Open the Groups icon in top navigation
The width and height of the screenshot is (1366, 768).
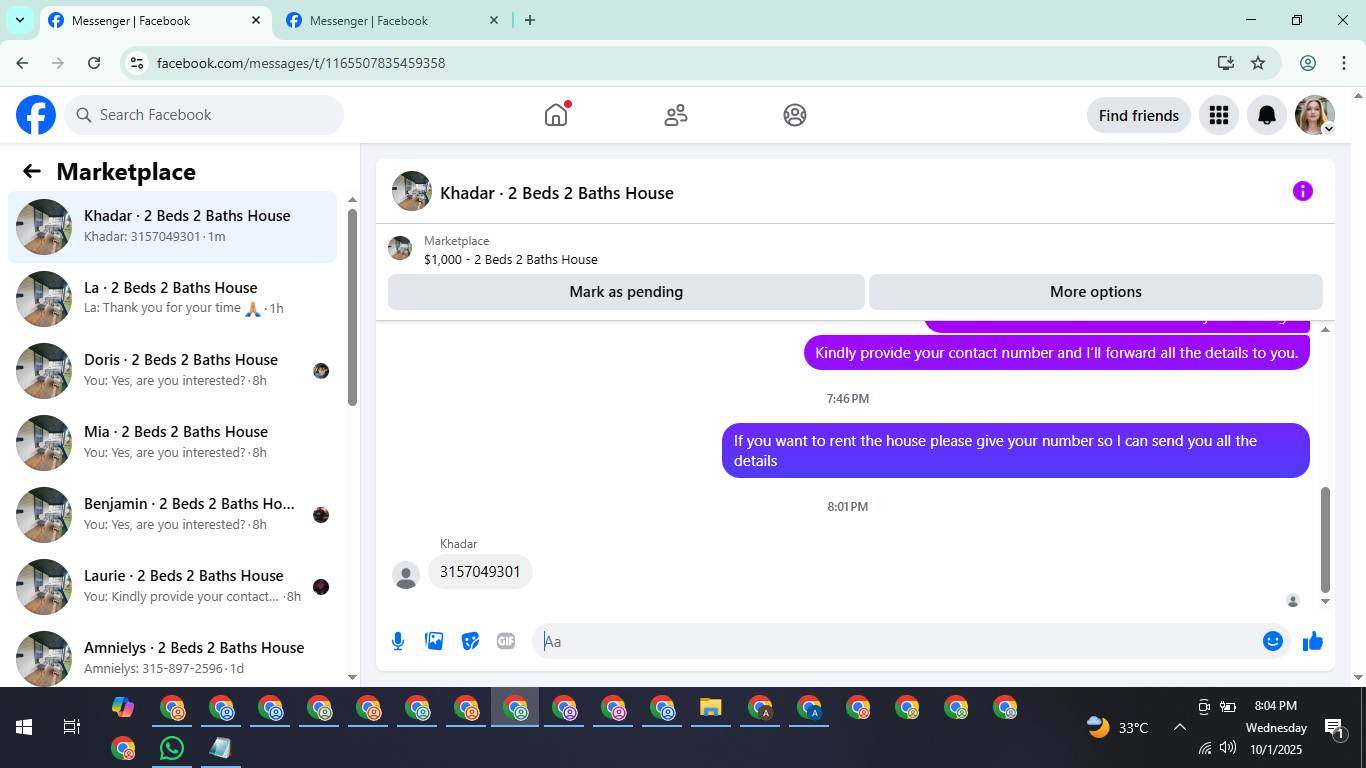click(795, 115)
